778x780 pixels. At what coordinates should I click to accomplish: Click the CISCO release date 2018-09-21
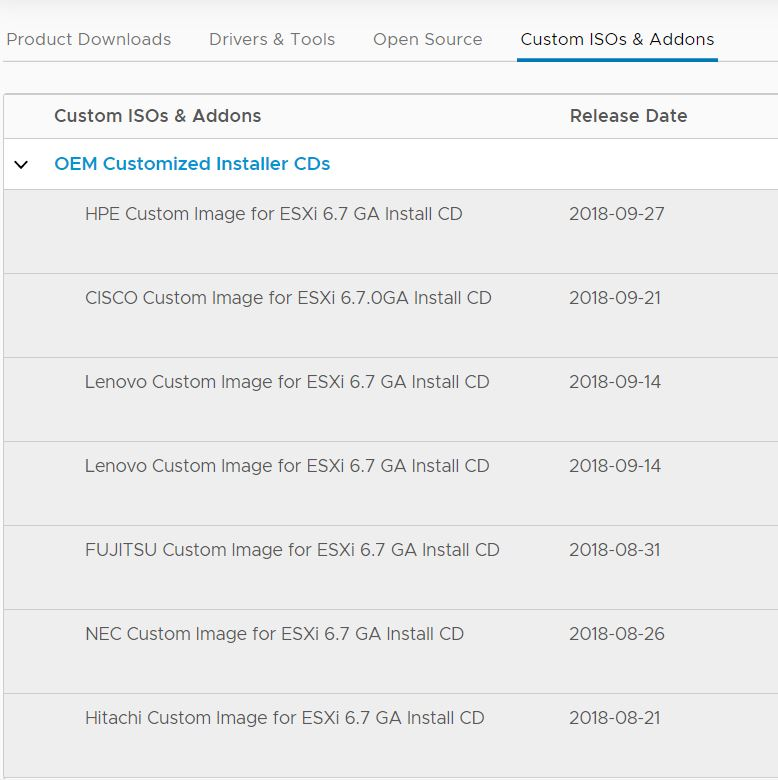click(615, 298)
